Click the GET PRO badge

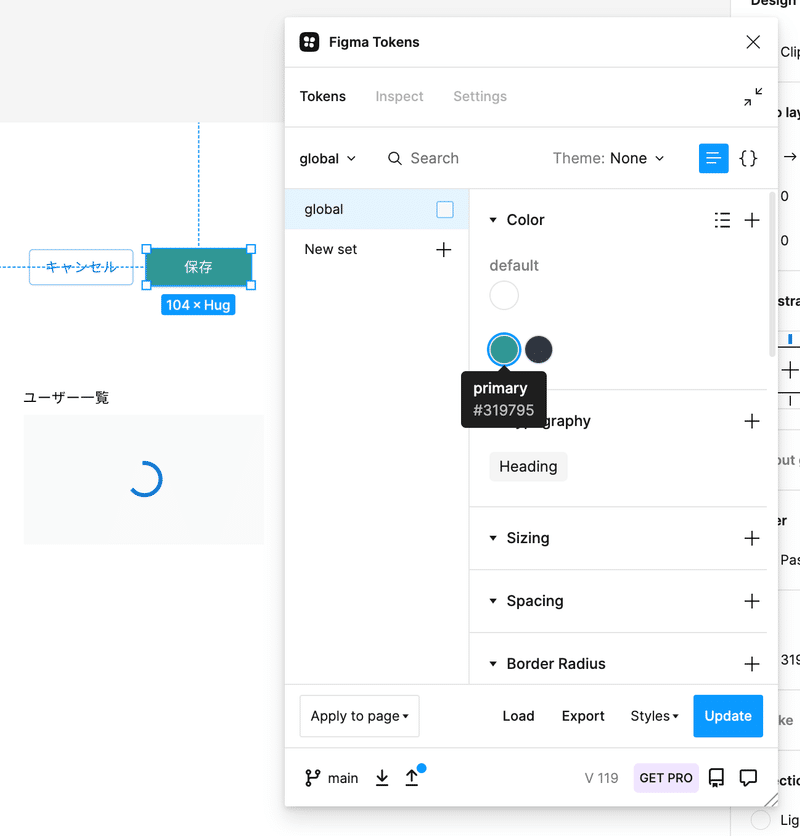[x=666, y=778]
